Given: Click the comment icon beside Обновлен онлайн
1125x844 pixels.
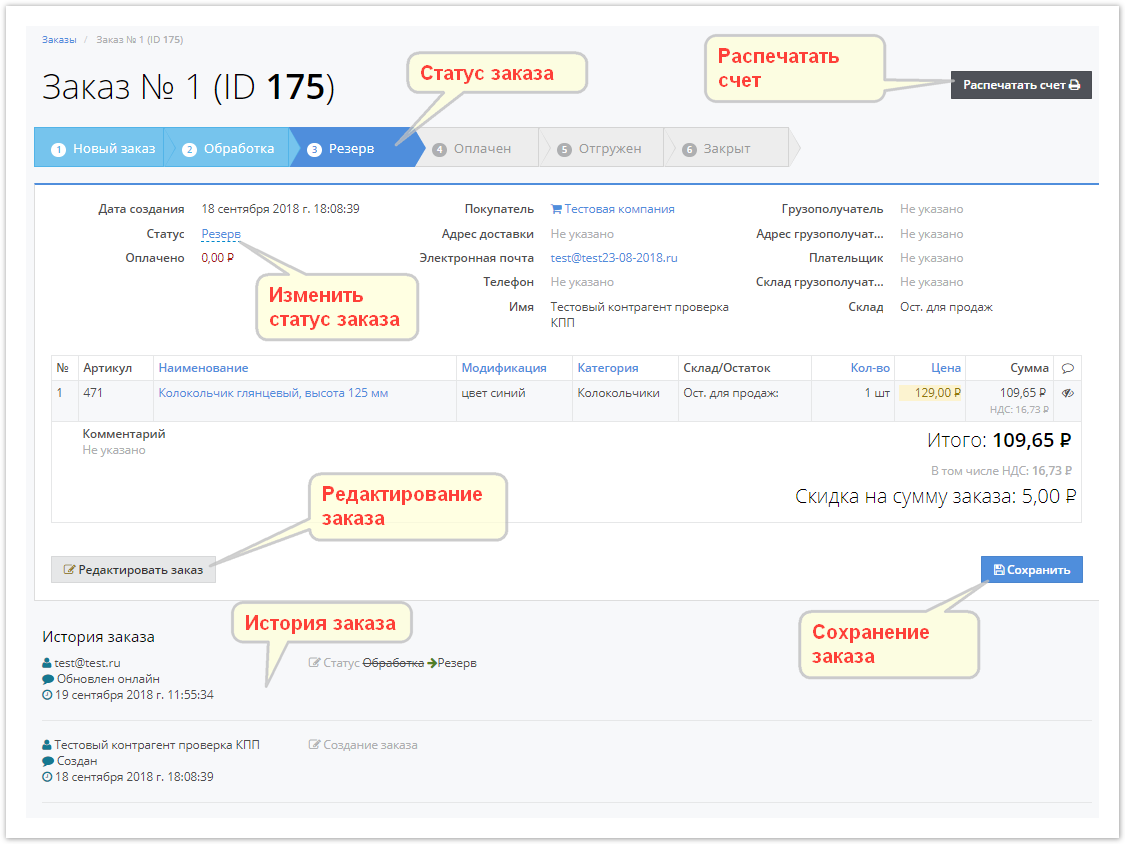Looking at the screenshot, I should click(48, 679).
